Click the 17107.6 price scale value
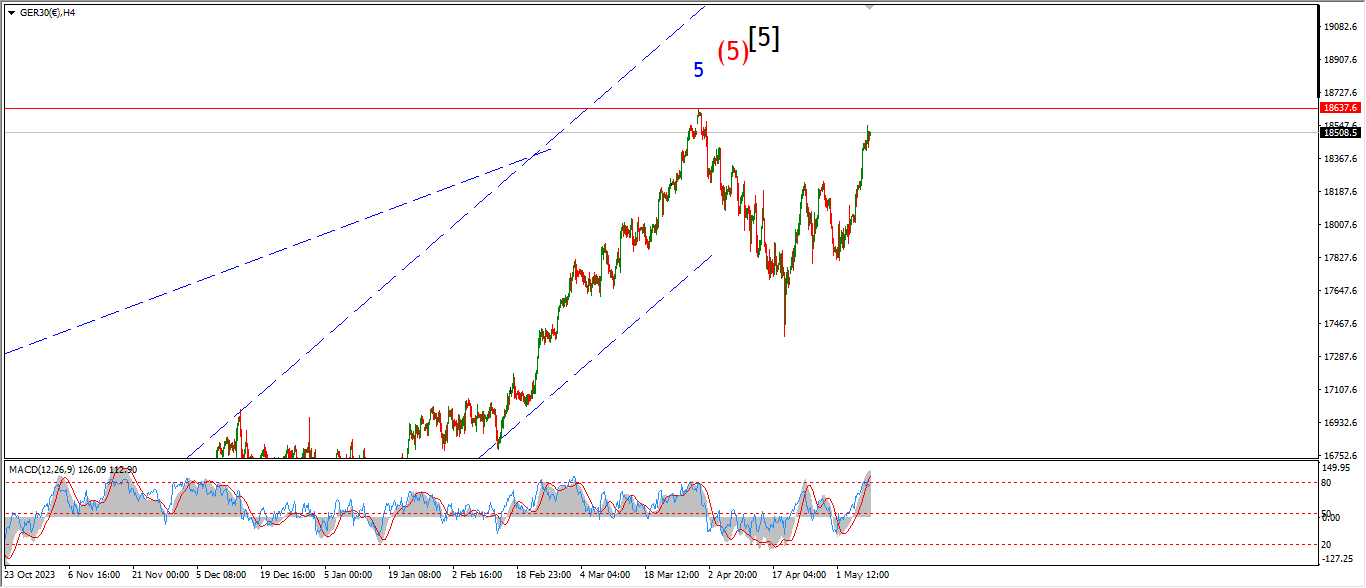 pyautogui.click(x=1338, y=390)
